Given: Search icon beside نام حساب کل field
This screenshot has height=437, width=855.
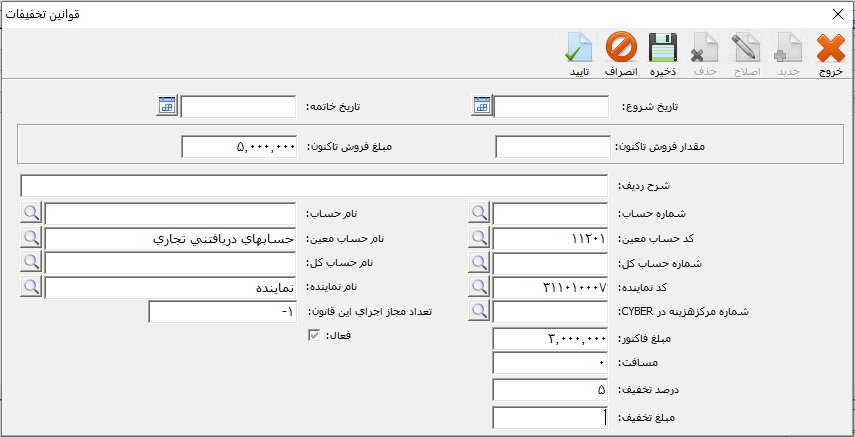Looking at the screenshot, I should click(x=32, y=262).
